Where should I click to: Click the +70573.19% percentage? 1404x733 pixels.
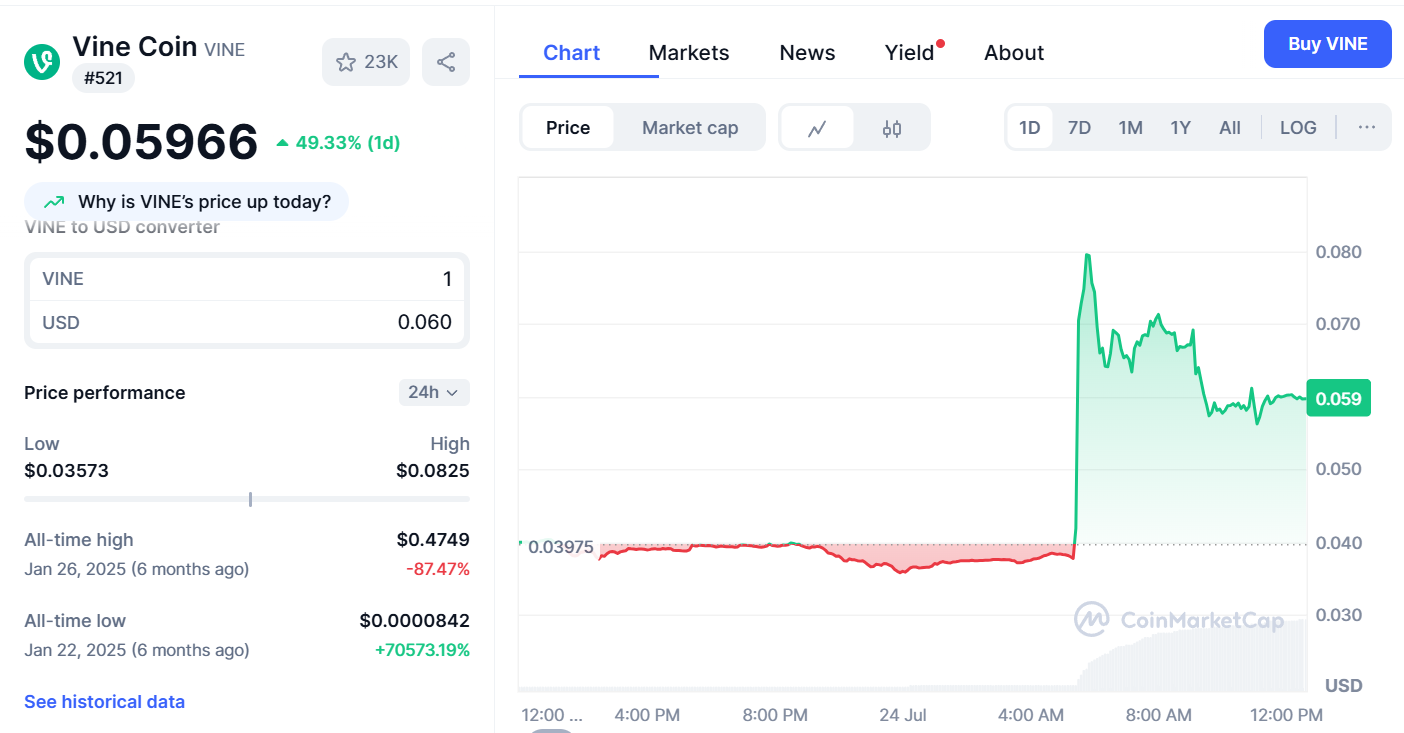pos(422,650)
